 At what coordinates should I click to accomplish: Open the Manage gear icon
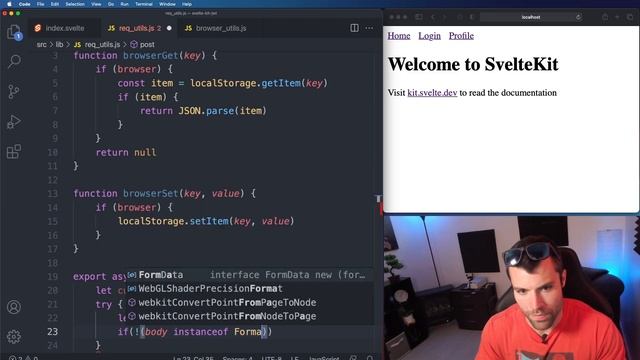tap(14, 337)
